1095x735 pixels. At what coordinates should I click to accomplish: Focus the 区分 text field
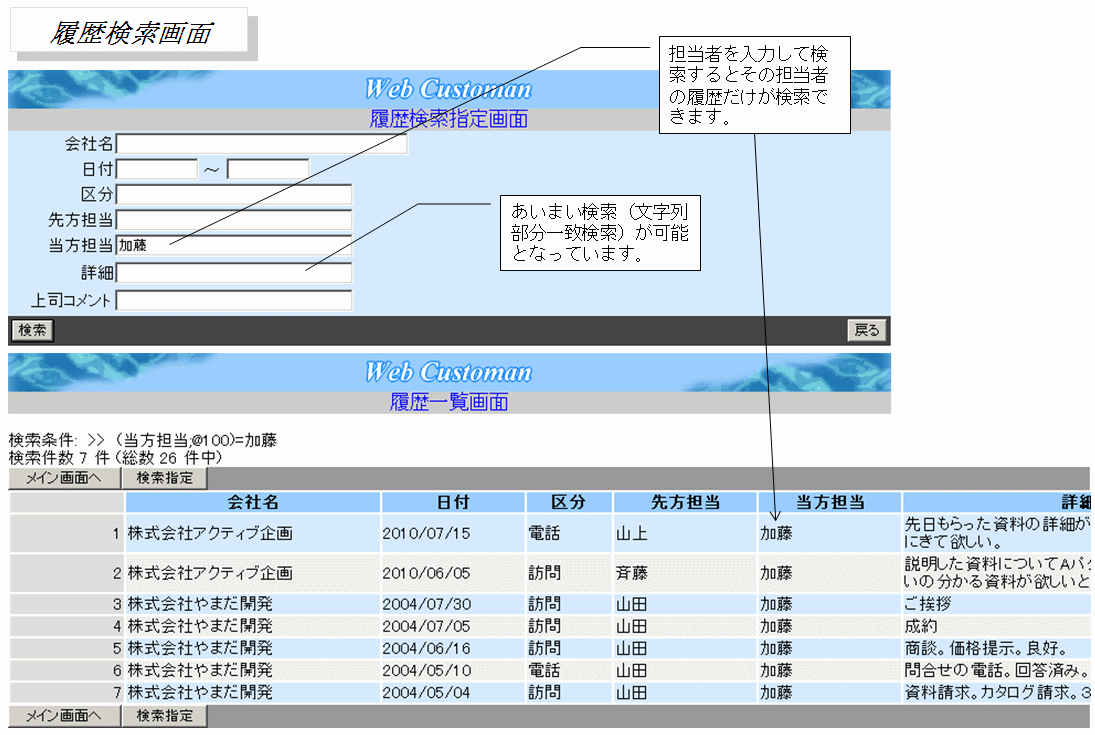(234, 195)
